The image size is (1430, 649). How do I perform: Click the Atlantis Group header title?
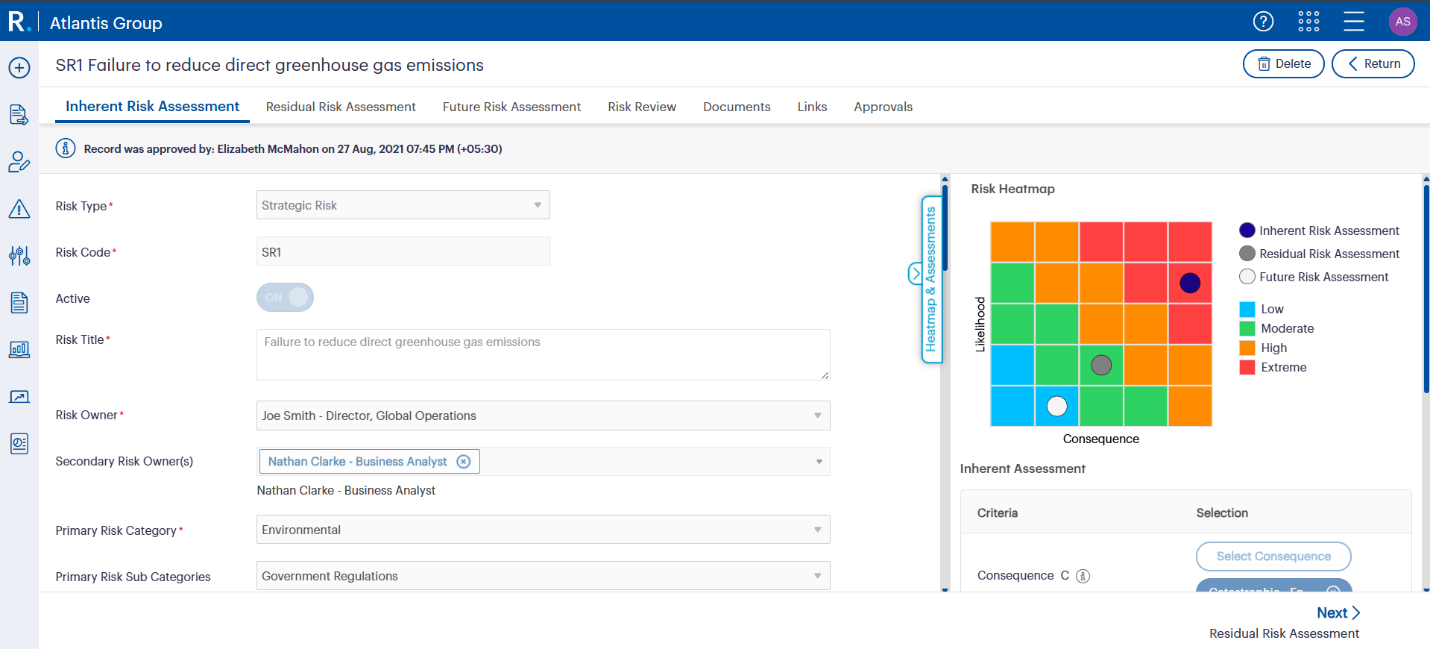click(x=106, y=22)
